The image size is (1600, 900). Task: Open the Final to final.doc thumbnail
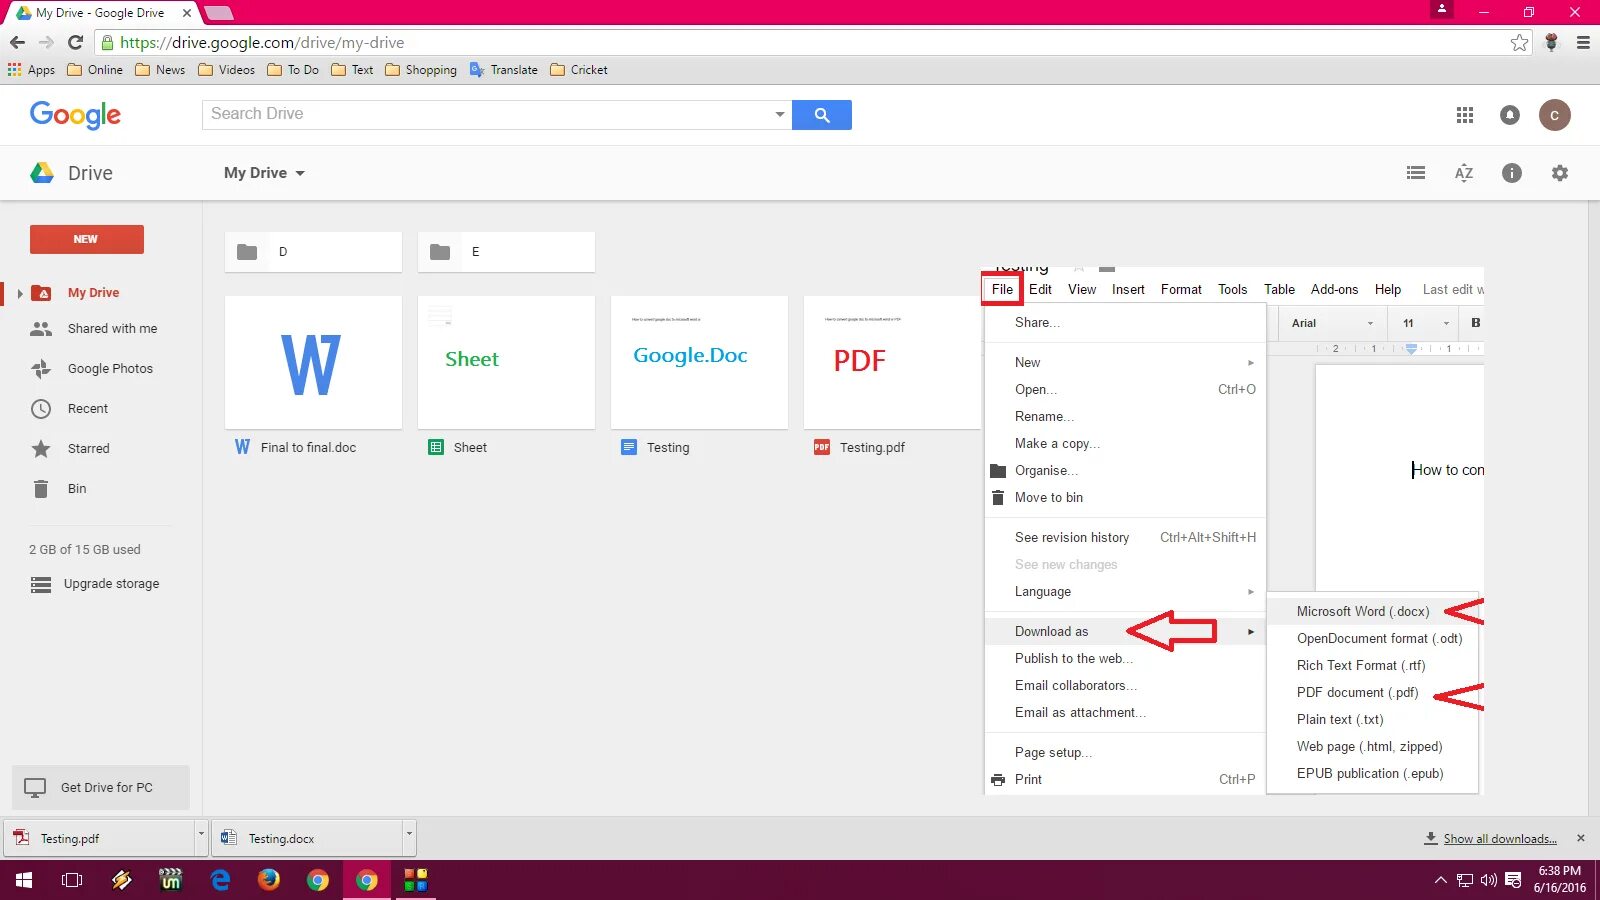tap(313, 362)
